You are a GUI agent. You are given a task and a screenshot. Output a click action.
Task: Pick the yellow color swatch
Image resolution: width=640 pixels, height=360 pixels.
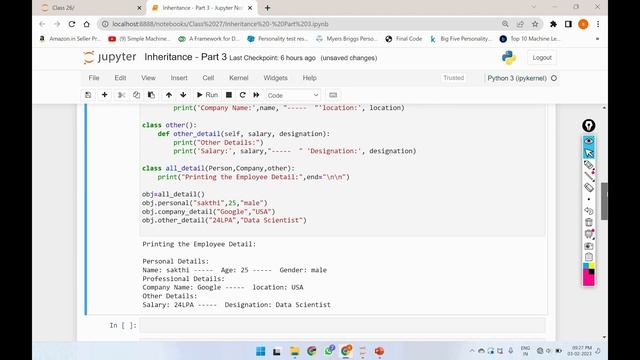coord(592,266)
